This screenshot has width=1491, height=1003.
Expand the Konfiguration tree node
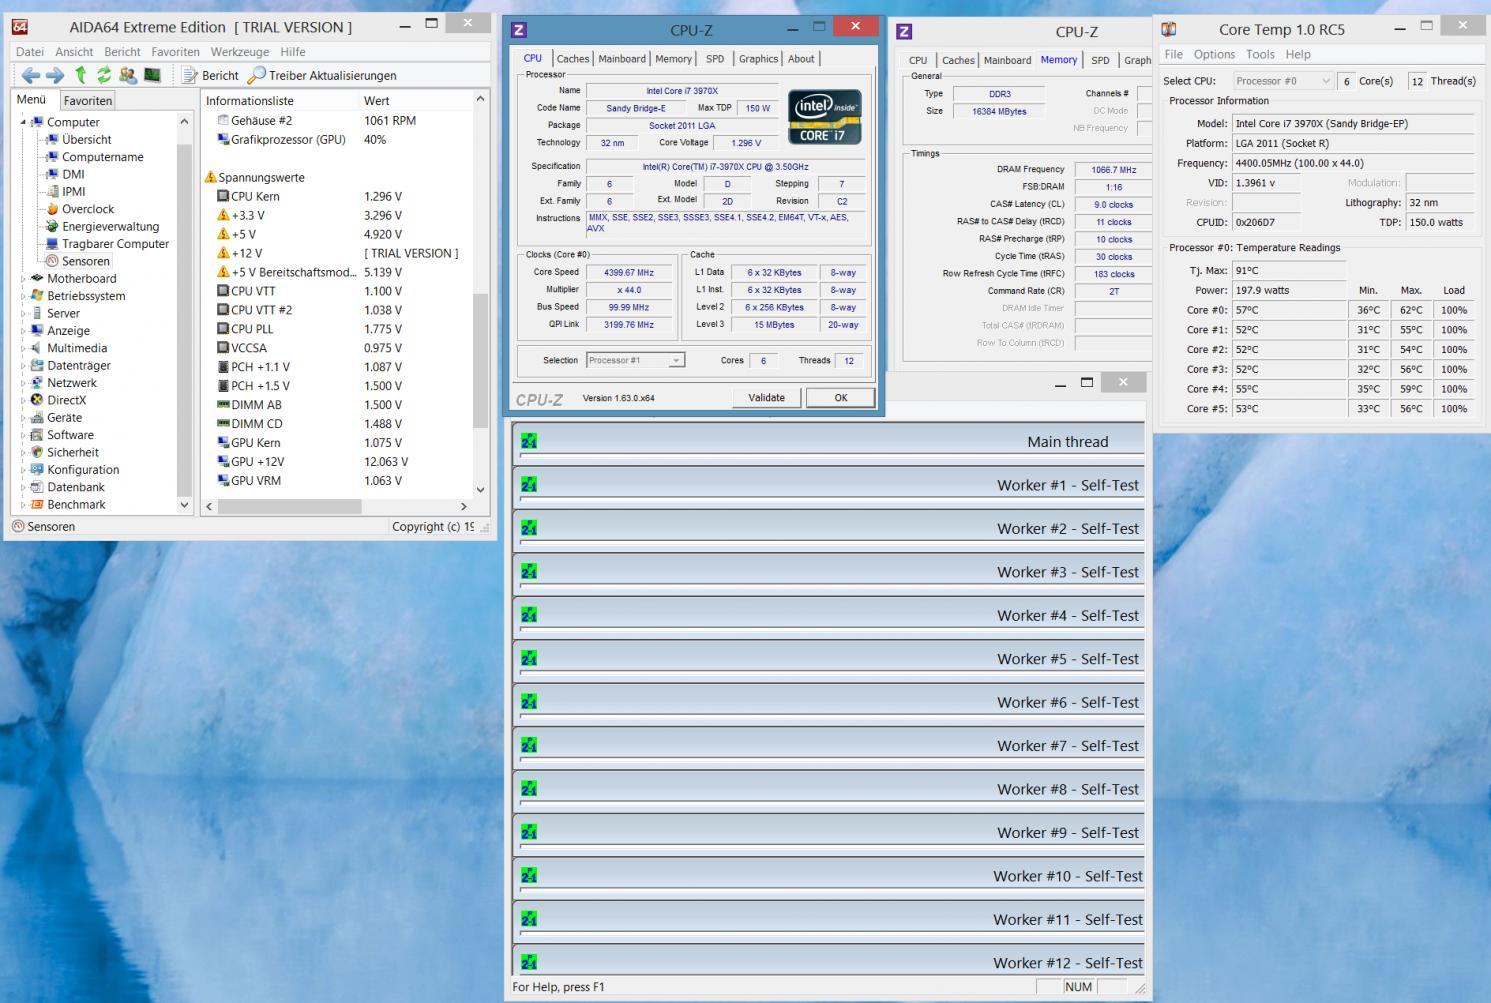(x=23, y=470)
